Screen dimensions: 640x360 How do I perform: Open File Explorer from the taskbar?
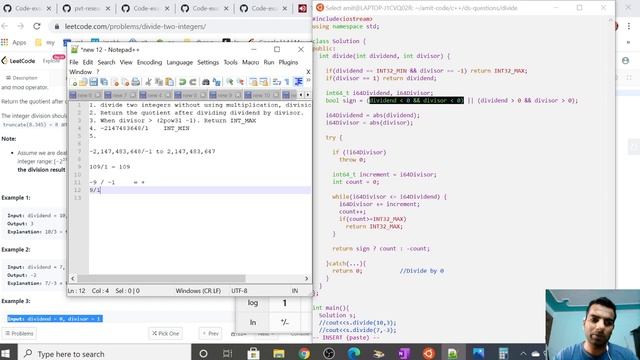(x=279, y=353)
